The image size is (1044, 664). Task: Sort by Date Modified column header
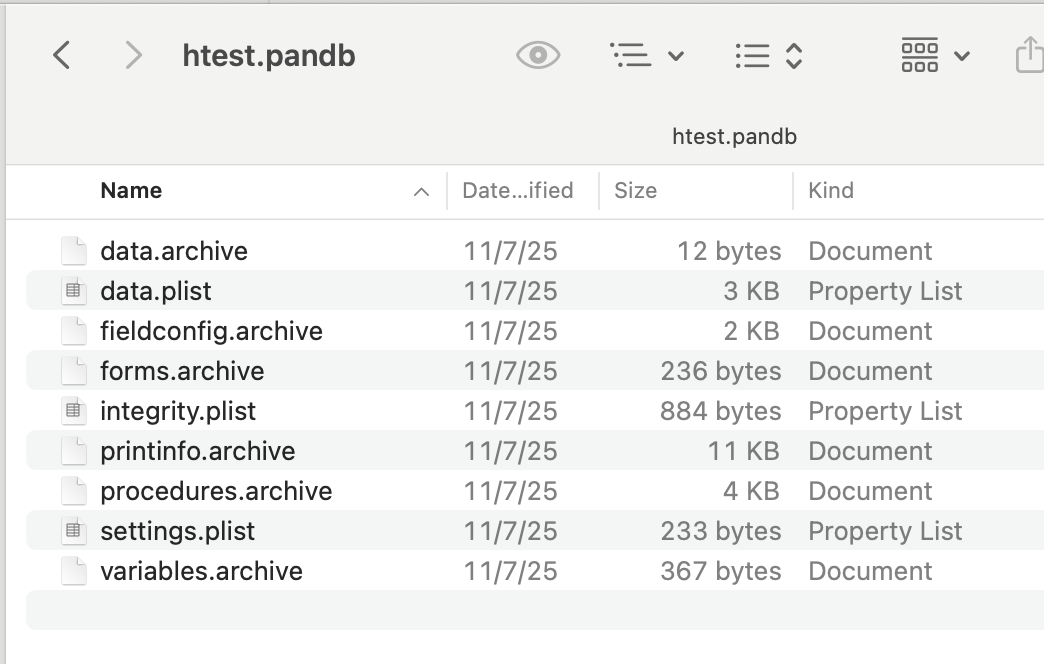(x=517, y=191)
